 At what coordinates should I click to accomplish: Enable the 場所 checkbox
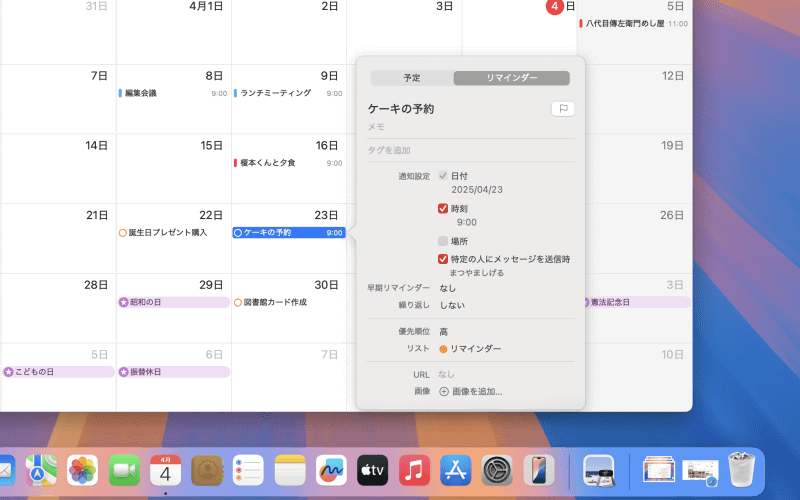pyautogui.click(x=443, y=241)
